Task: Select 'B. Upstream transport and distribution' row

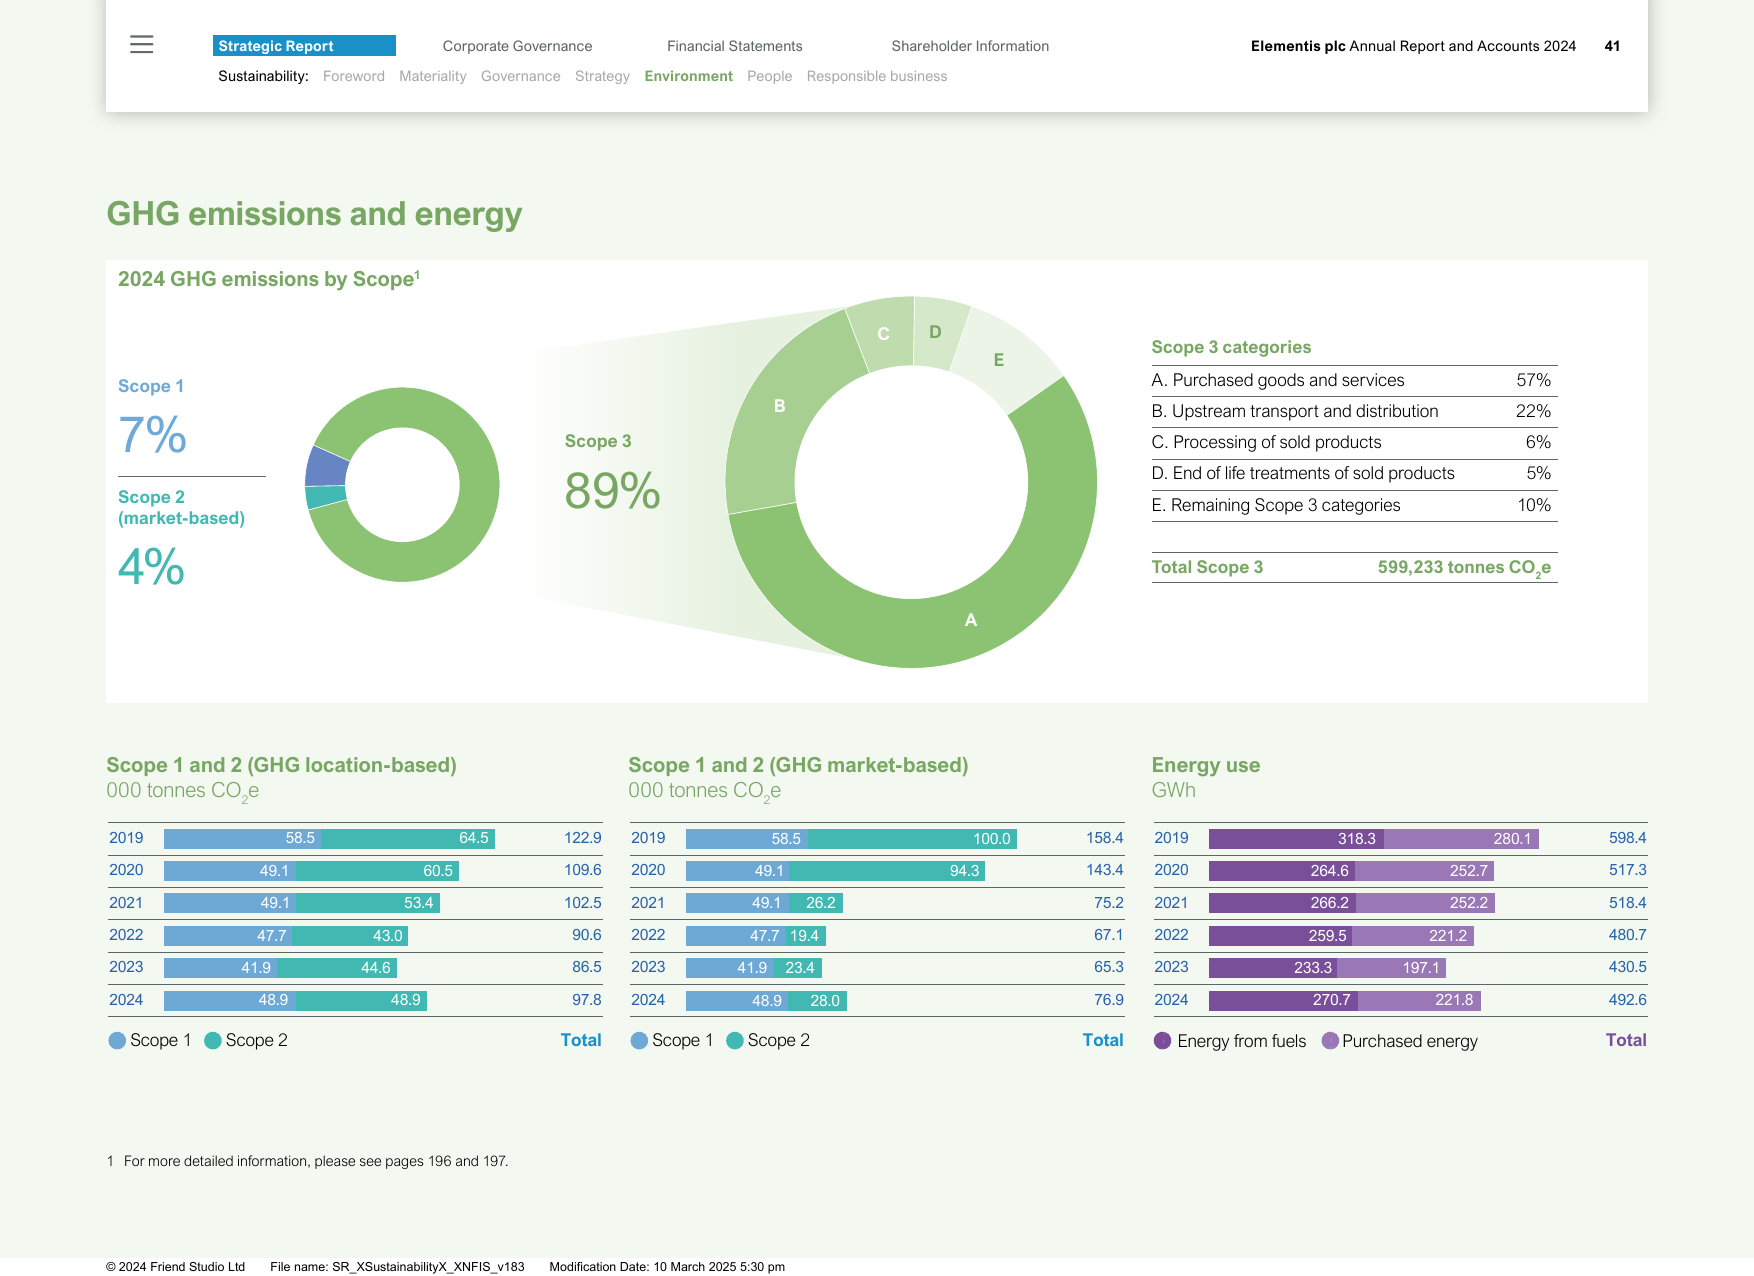Action: [x=1354, y=411]
